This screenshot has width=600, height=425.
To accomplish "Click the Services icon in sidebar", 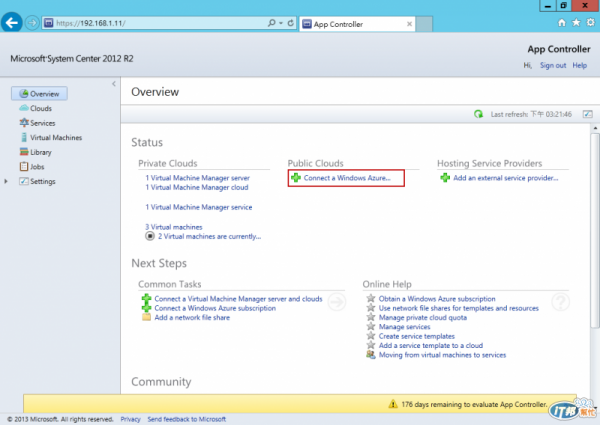I will (24, 122).
